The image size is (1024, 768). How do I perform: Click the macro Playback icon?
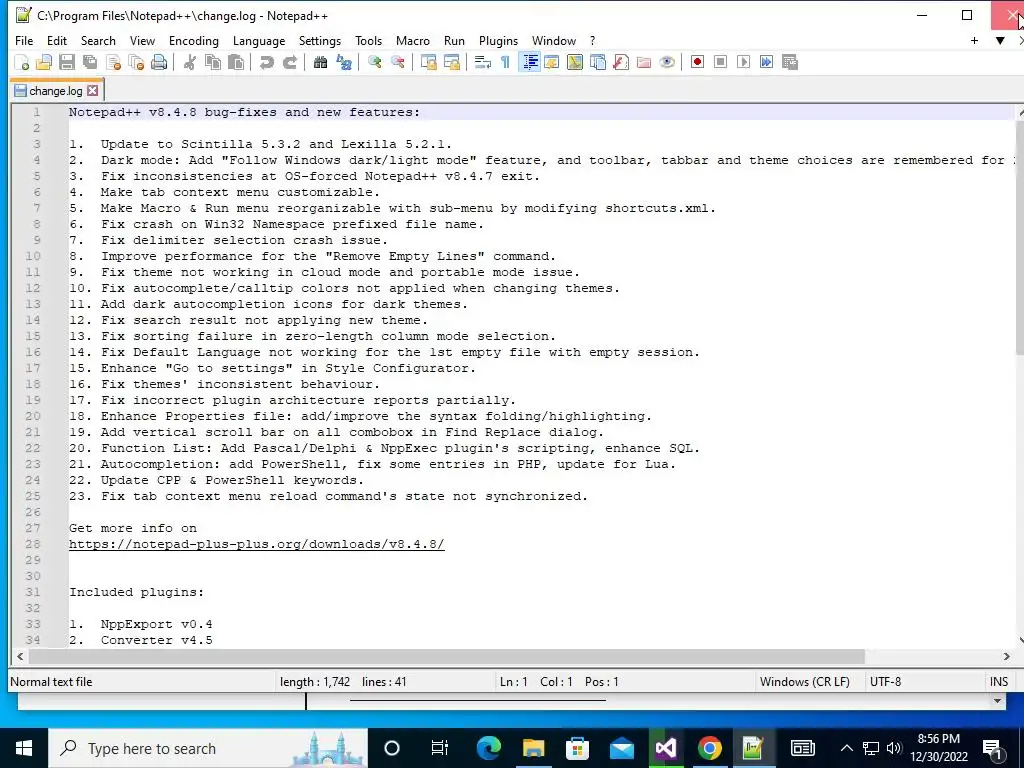(x=743, y=63)
